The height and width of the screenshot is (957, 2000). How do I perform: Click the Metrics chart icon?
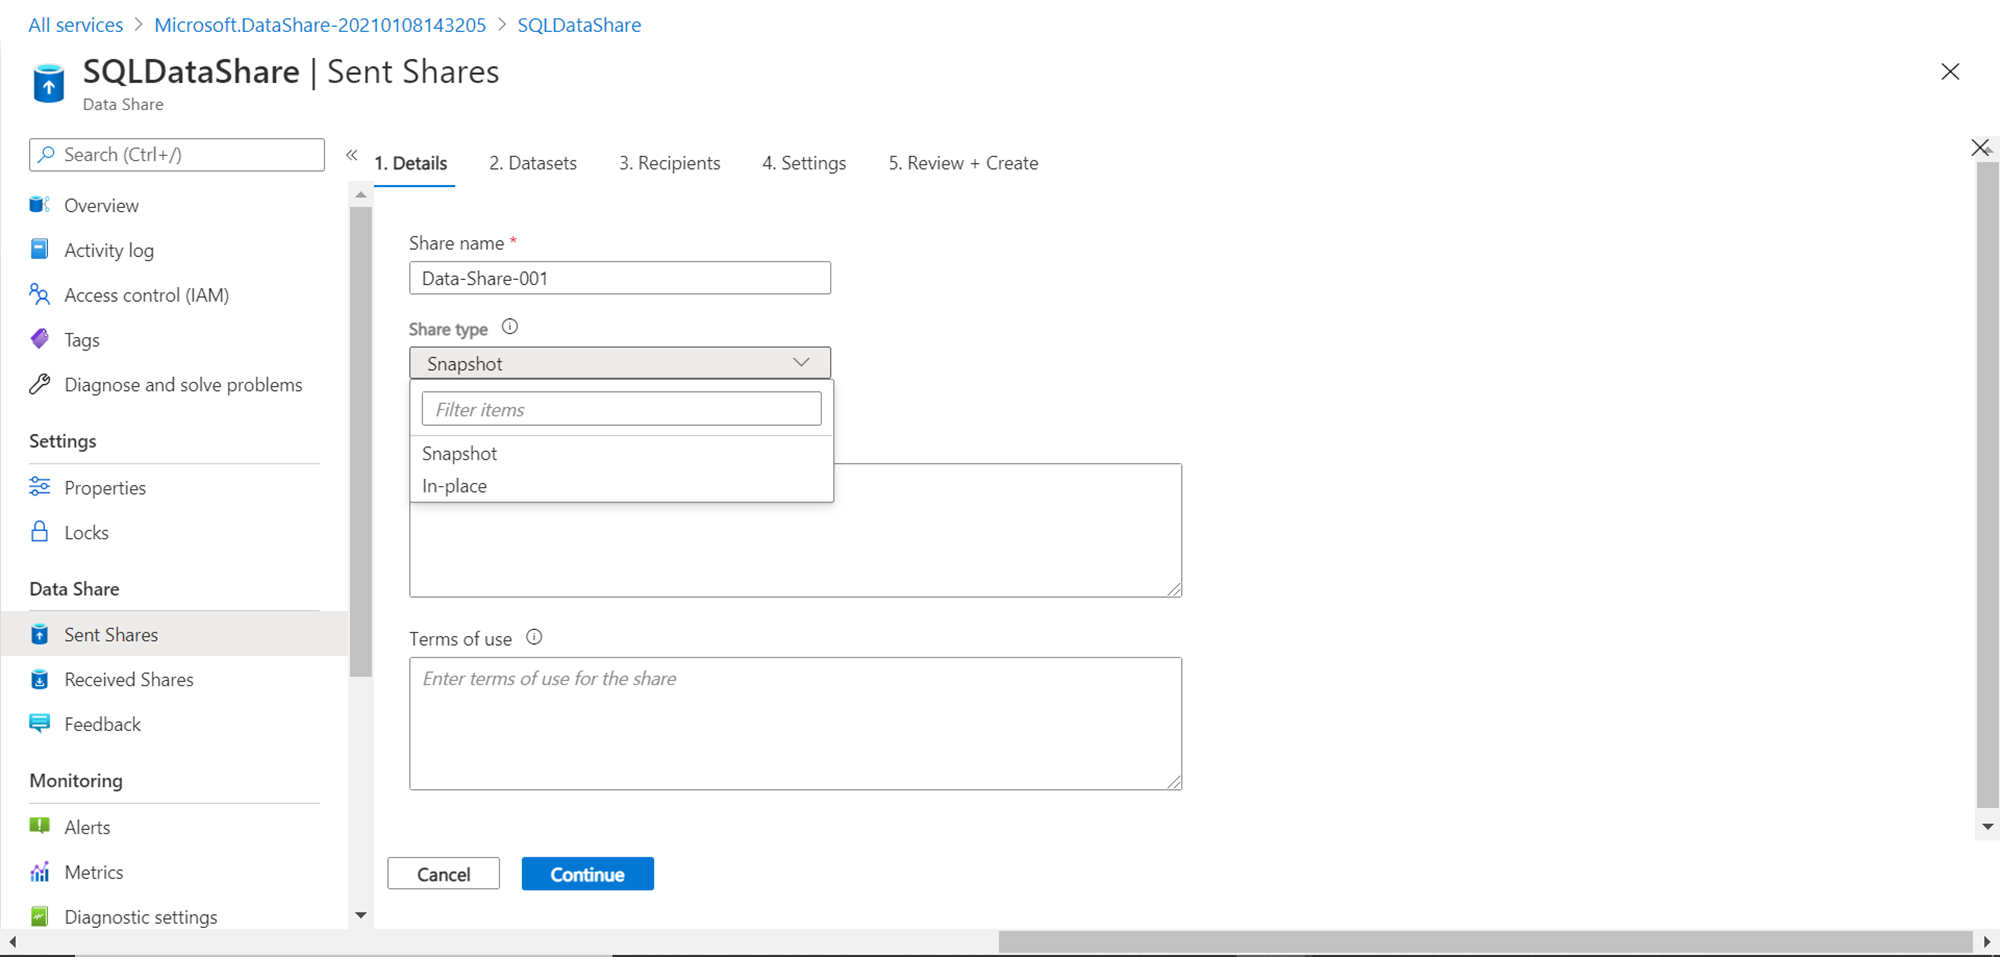click(x=40, y=871)
